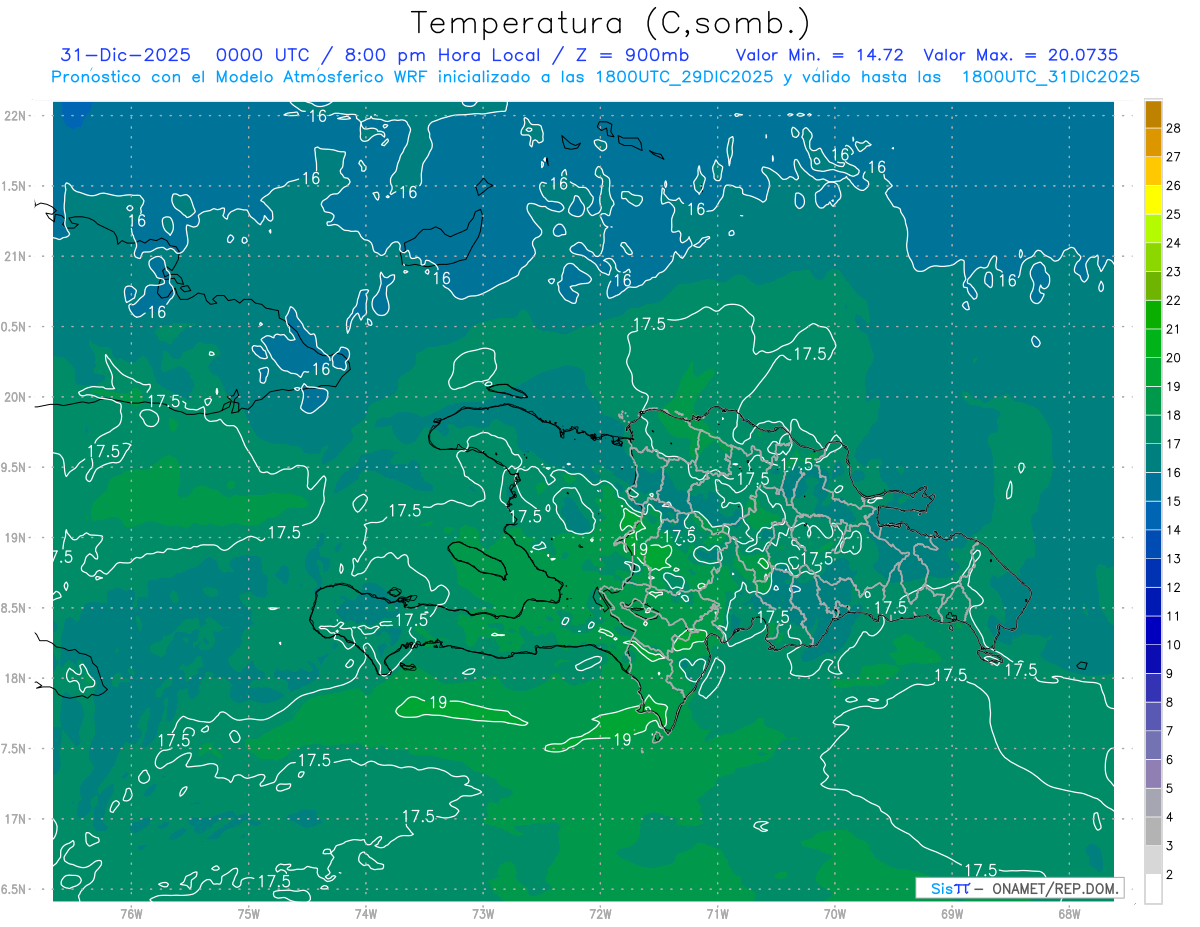Select the 'Valor Min. = 14.72' readout
The height and width of the screenshot is (927, 1200).
click(x=821, y=55)
